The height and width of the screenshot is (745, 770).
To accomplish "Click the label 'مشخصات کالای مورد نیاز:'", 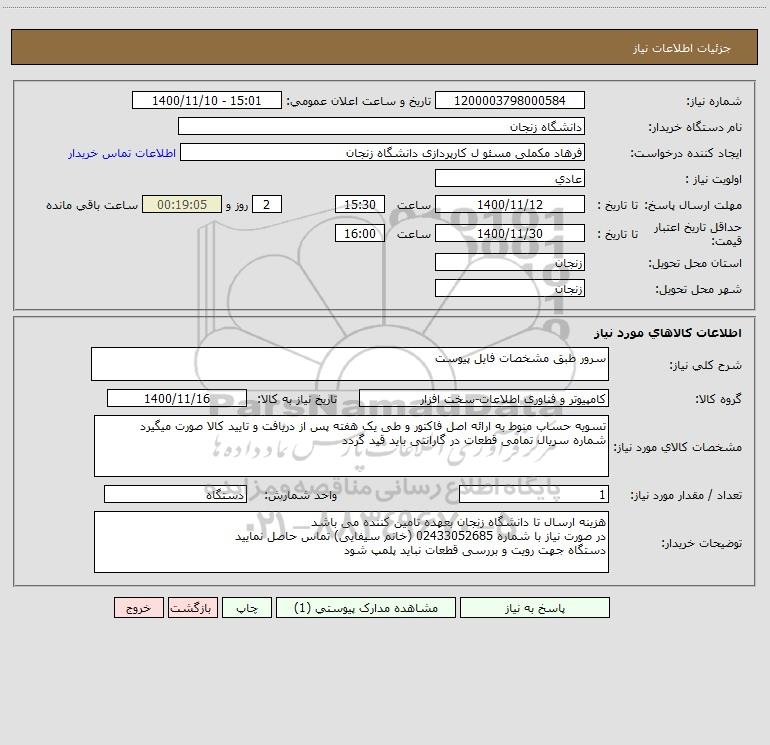I will [678, 447].
